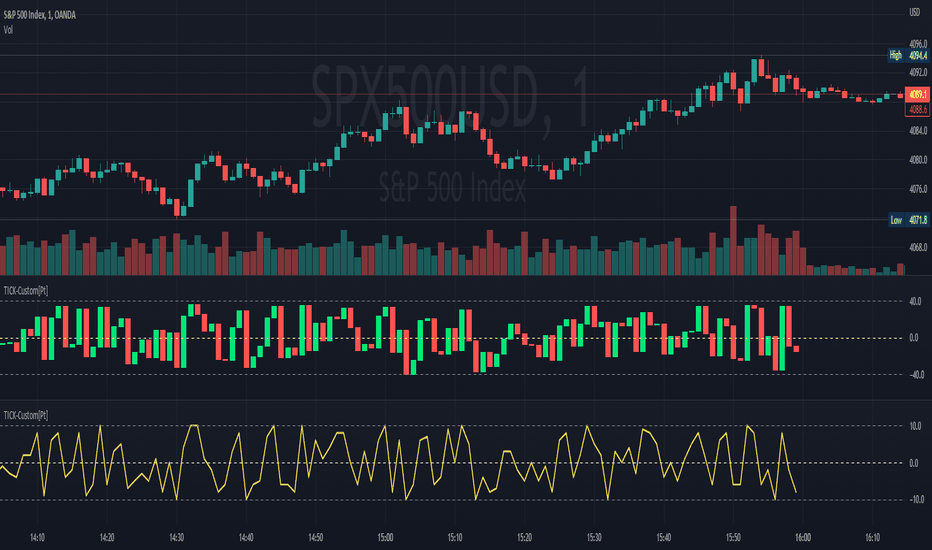932x550 pixels.
Task: Click the 15:50 time axis label
Action: click(x=733, y=538)
